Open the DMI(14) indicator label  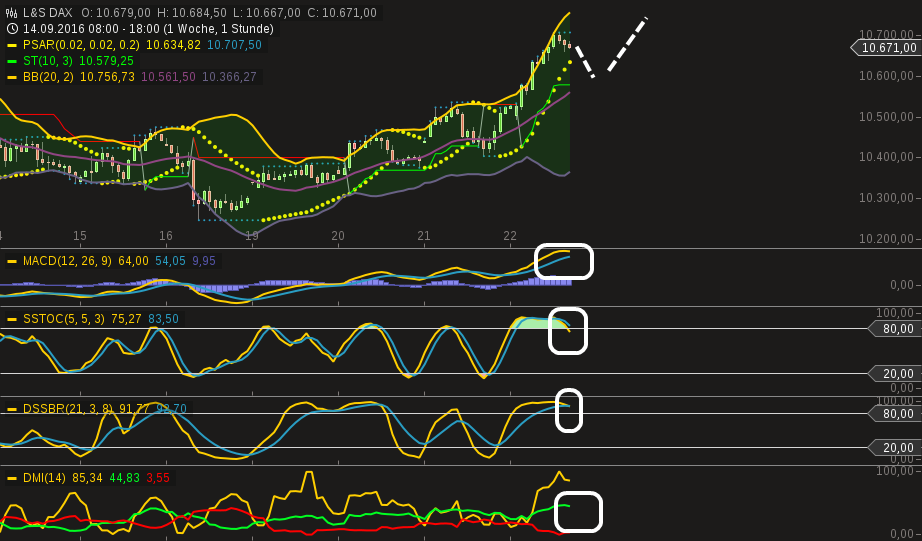tap(44, 477)
